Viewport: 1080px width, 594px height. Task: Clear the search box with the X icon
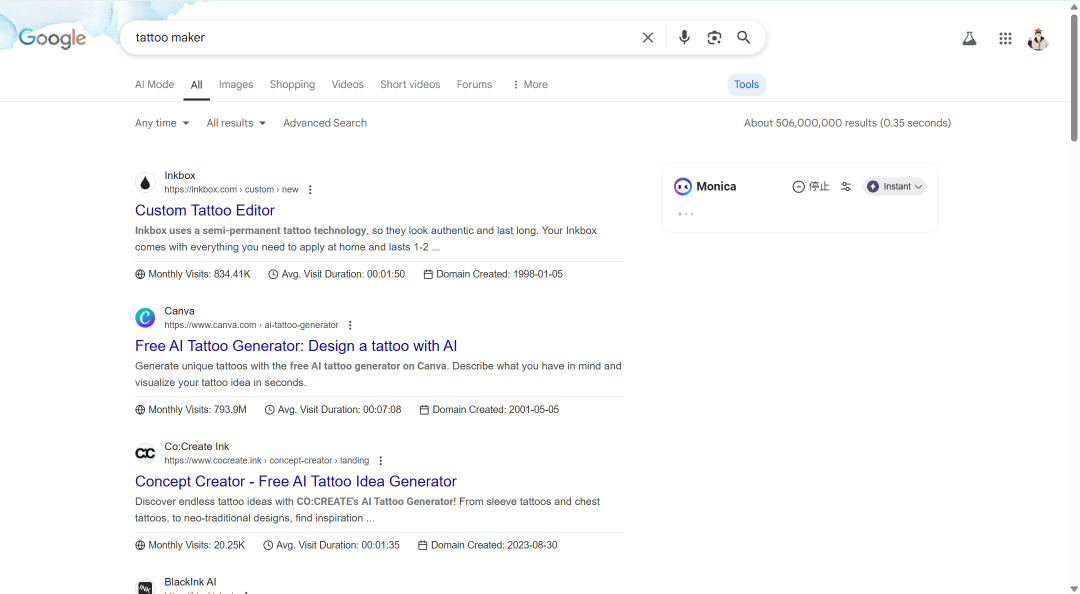click(647, 38)
